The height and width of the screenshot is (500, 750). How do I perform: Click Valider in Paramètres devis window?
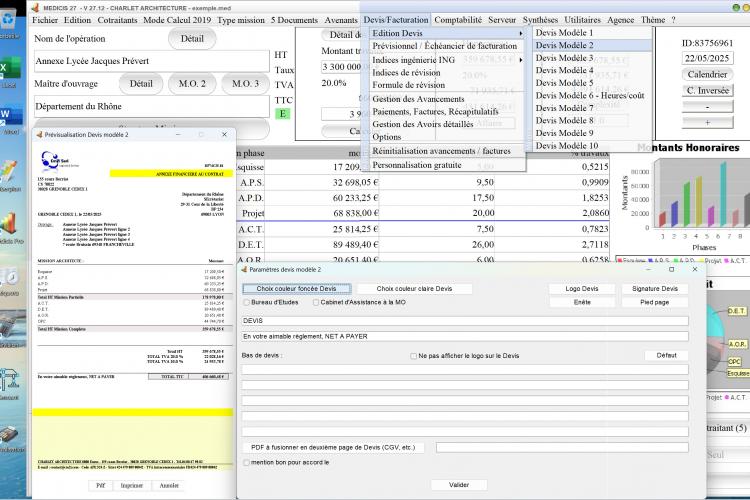459,485
